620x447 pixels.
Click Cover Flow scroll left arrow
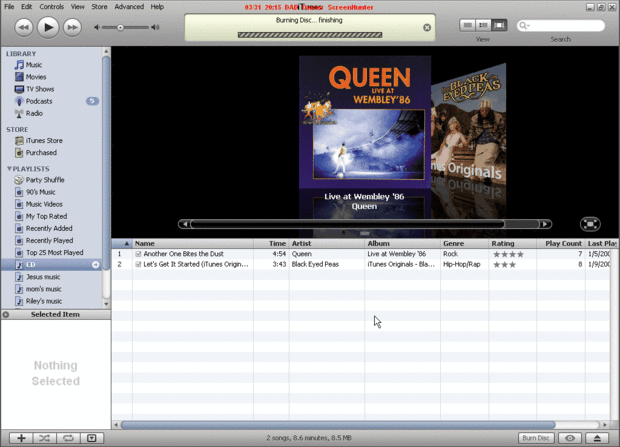click(184, 224)
